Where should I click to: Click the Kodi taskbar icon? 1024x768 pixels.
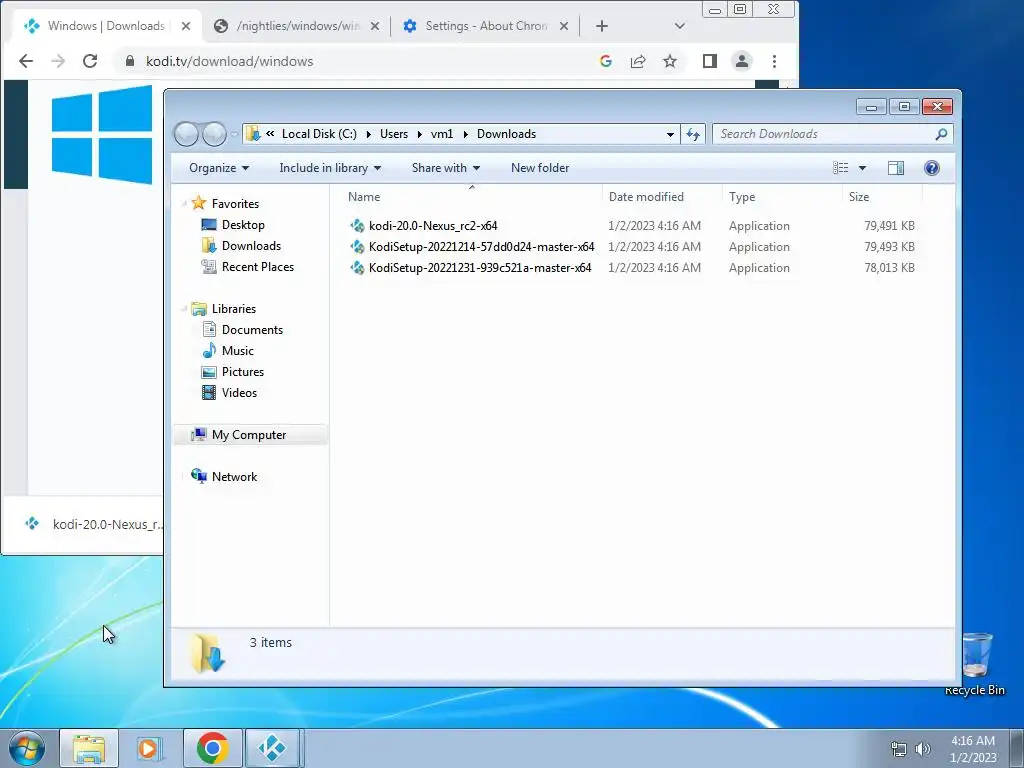(x=272, y=748)
